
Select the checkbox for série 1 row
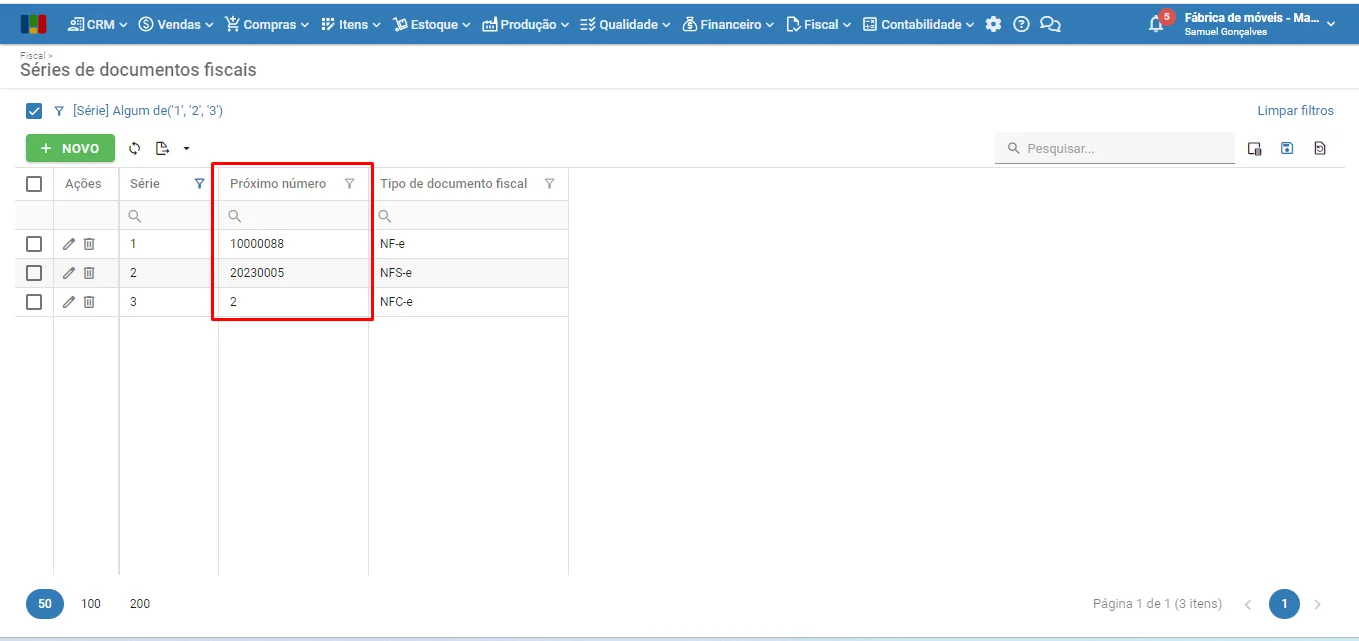point(34,244)
